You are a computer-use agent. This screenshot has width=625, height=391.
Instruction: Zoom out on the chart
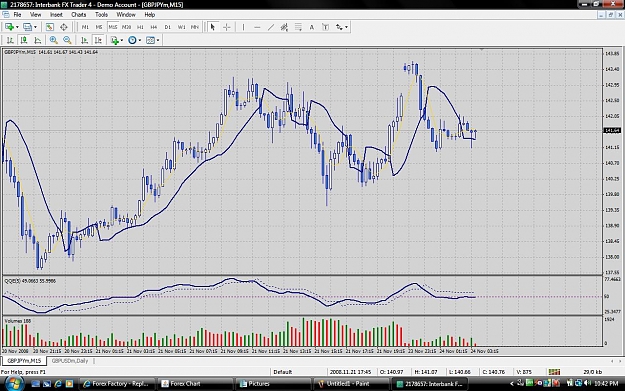pyautogui.click(x=67, y=40)
